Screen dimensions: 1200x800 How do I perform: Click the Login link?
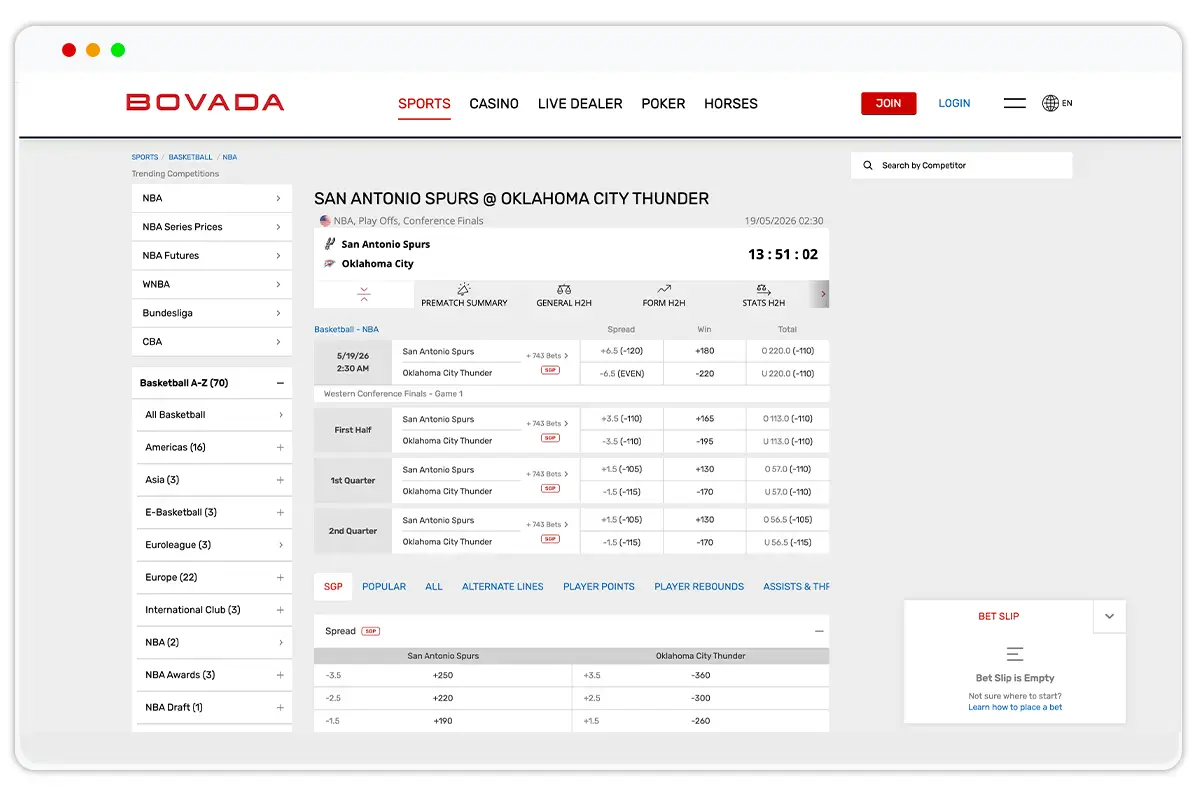(954, 103)
